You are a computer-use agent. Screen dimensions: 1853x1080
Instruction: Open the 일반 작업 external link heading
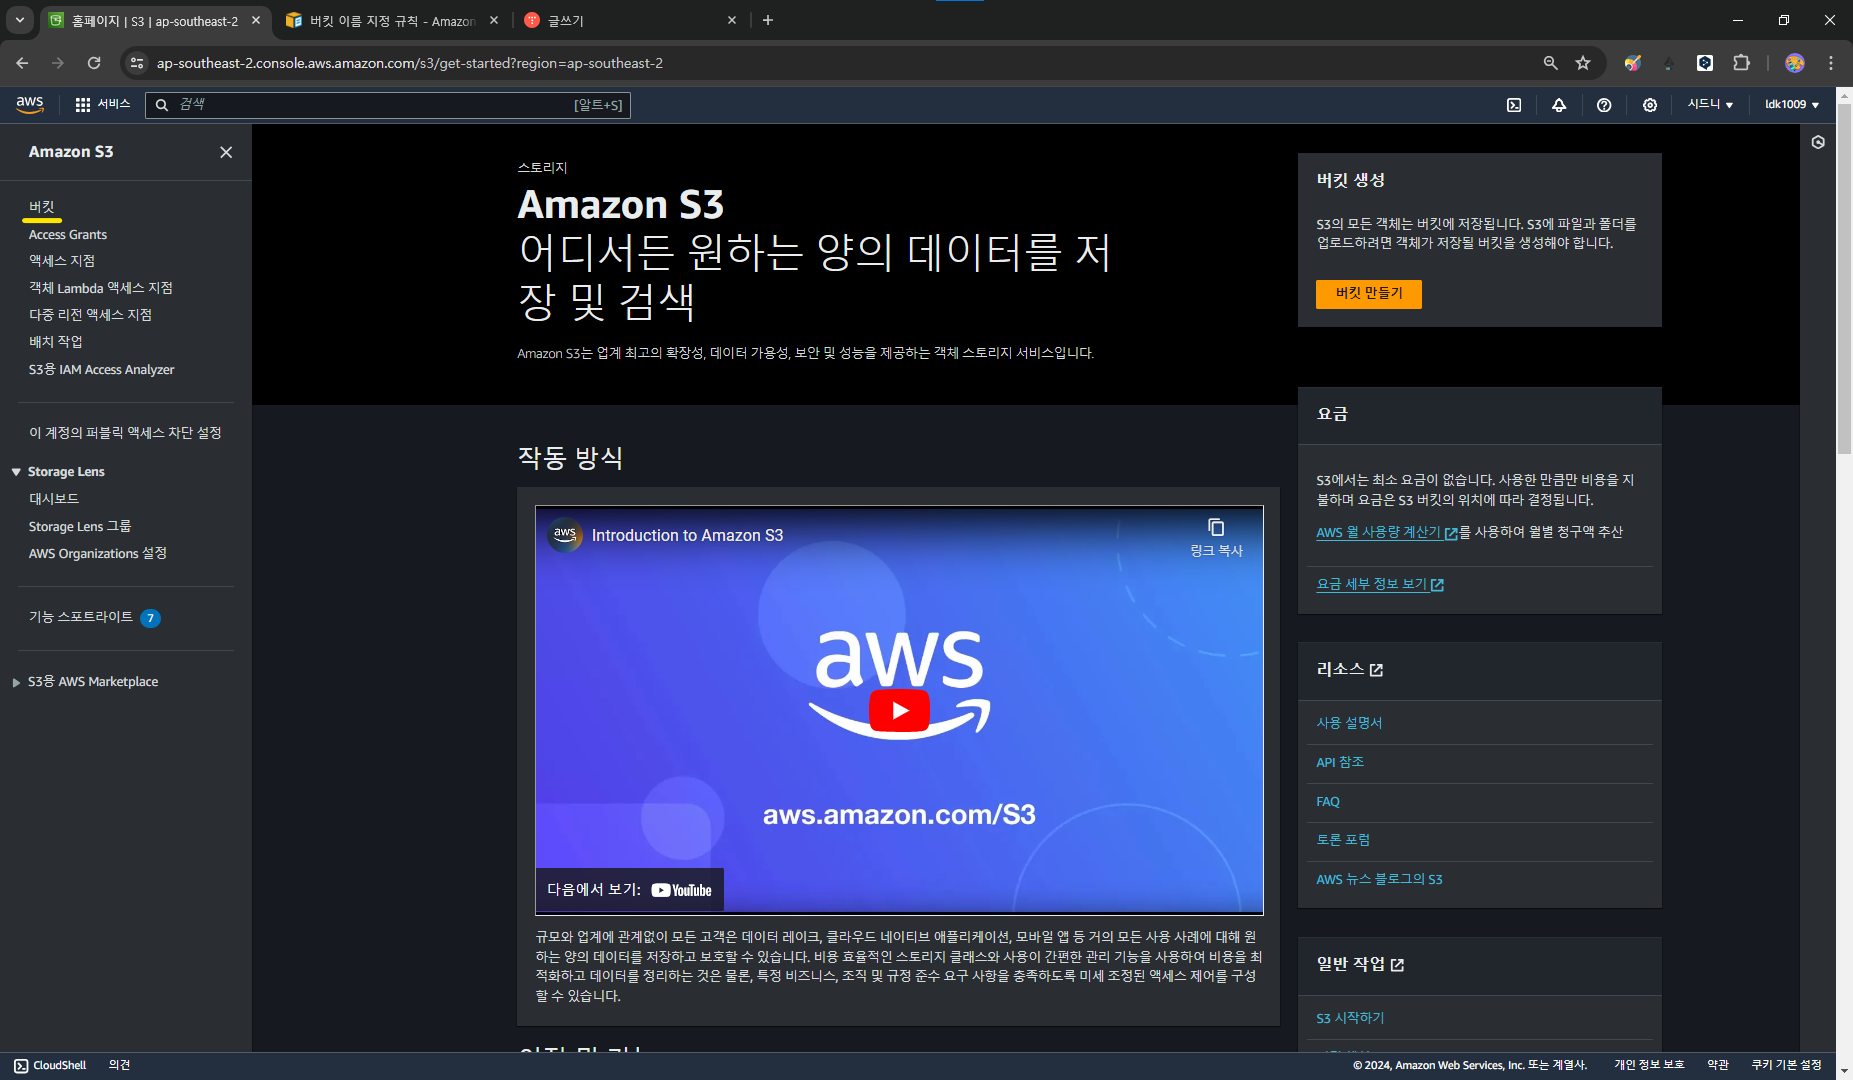[1360, 965]
